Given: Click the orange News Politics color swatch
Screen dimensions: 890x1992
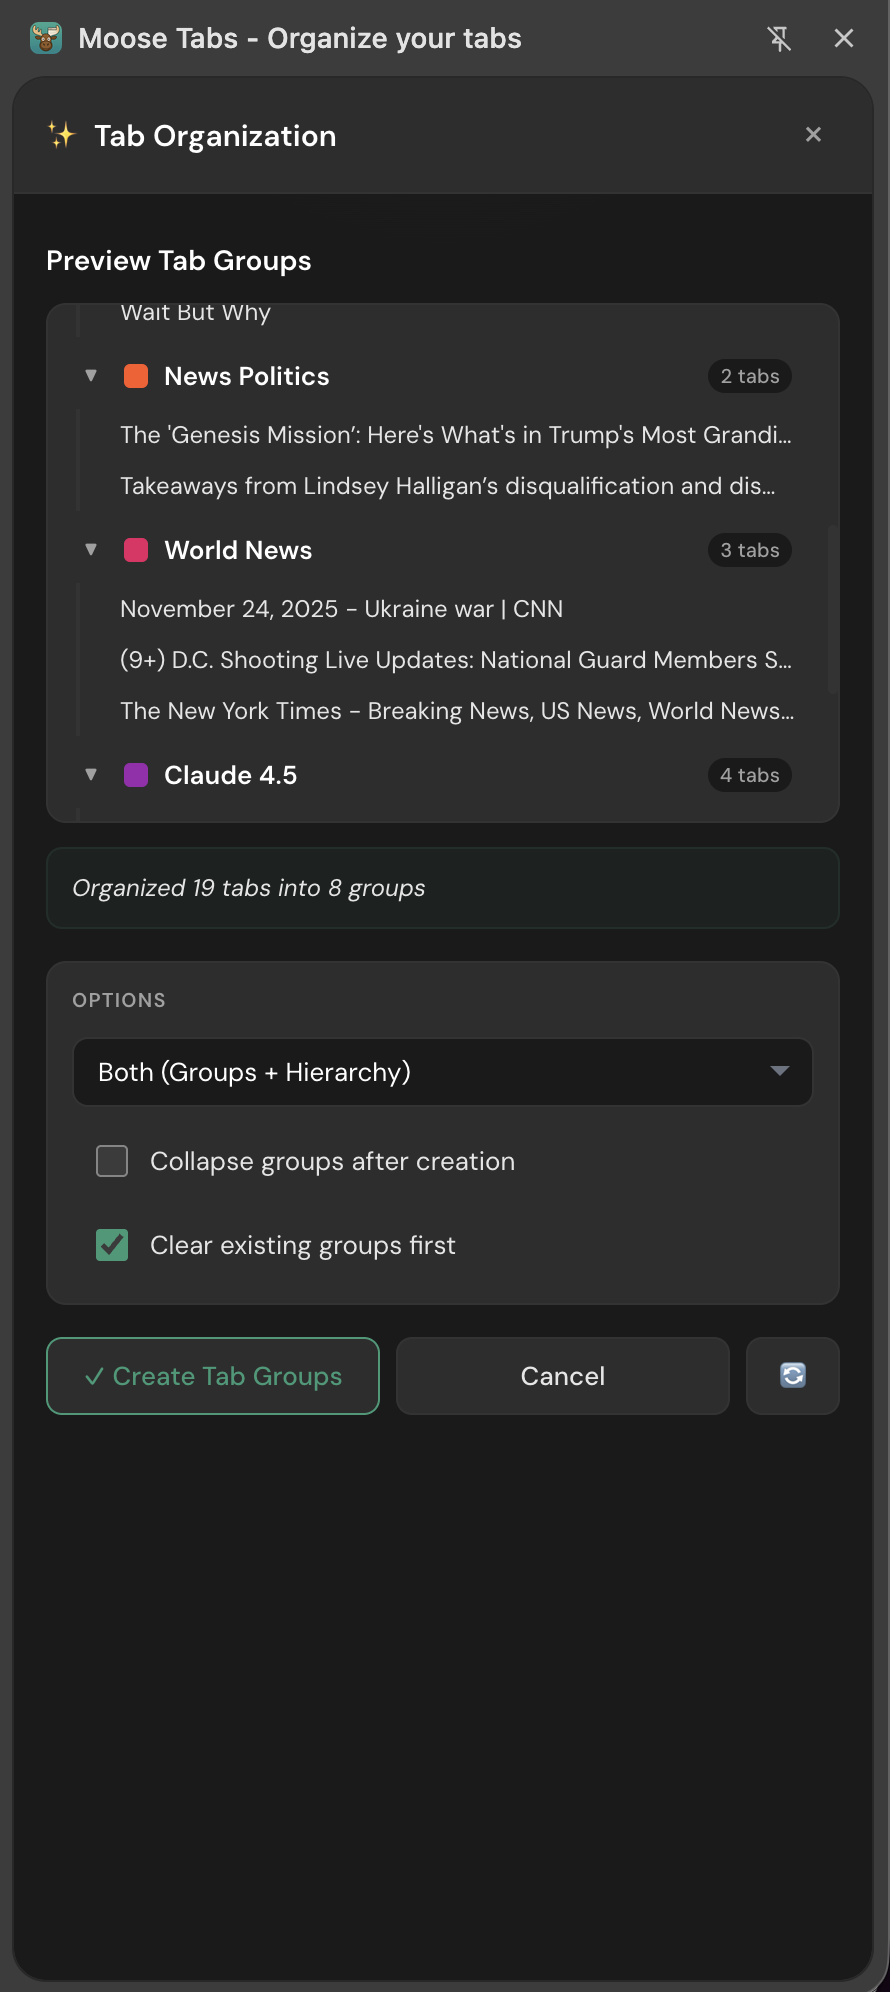Looking at the screenshot, I should [136, 376].
